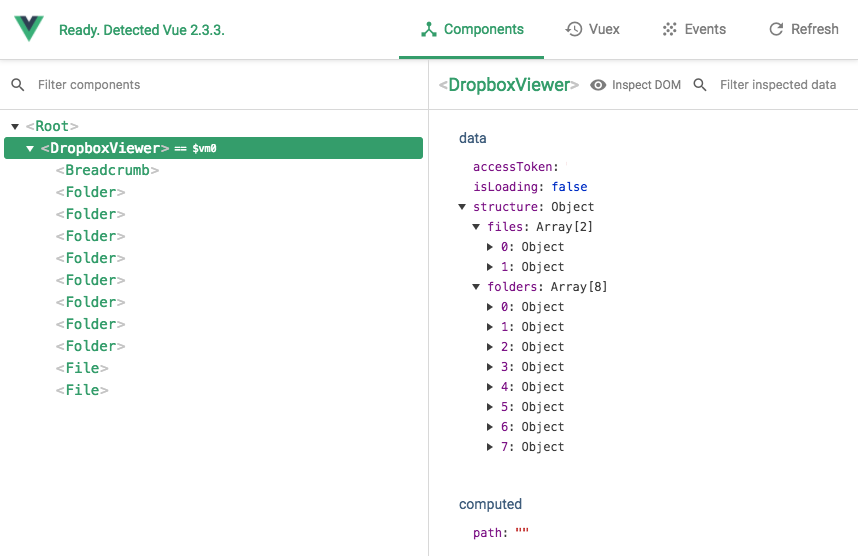Collapse the Root node arrow
This screenshot has height=556, width=858.
click(x=15, y=126)
